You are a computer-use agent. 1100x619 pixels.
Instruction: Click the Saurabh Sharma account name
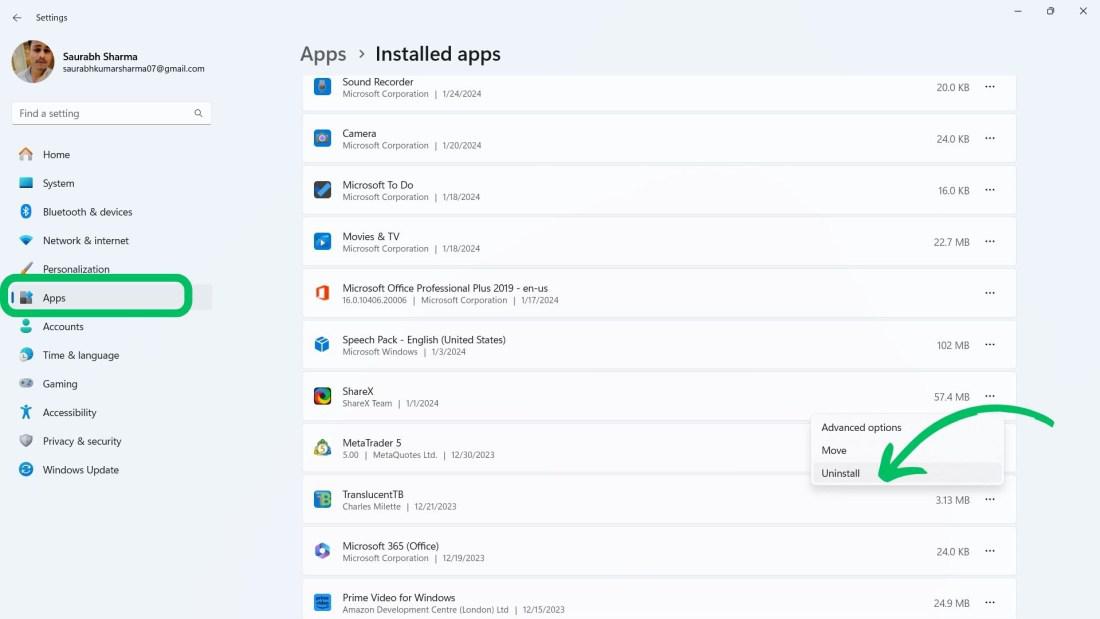100,56
